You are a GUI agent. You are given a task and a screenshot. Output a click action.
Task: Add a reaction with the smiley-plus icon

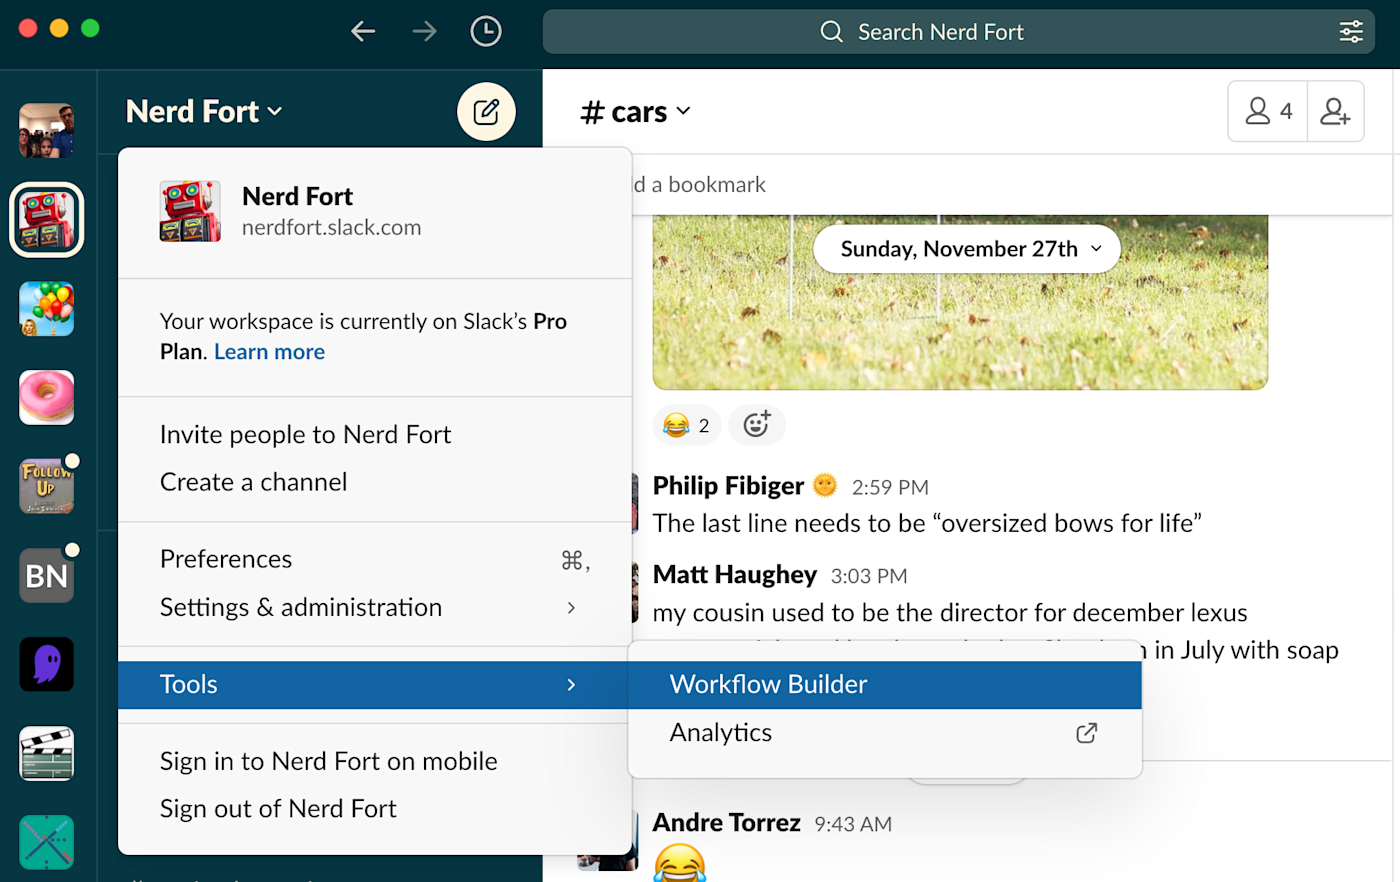point(757,425)
